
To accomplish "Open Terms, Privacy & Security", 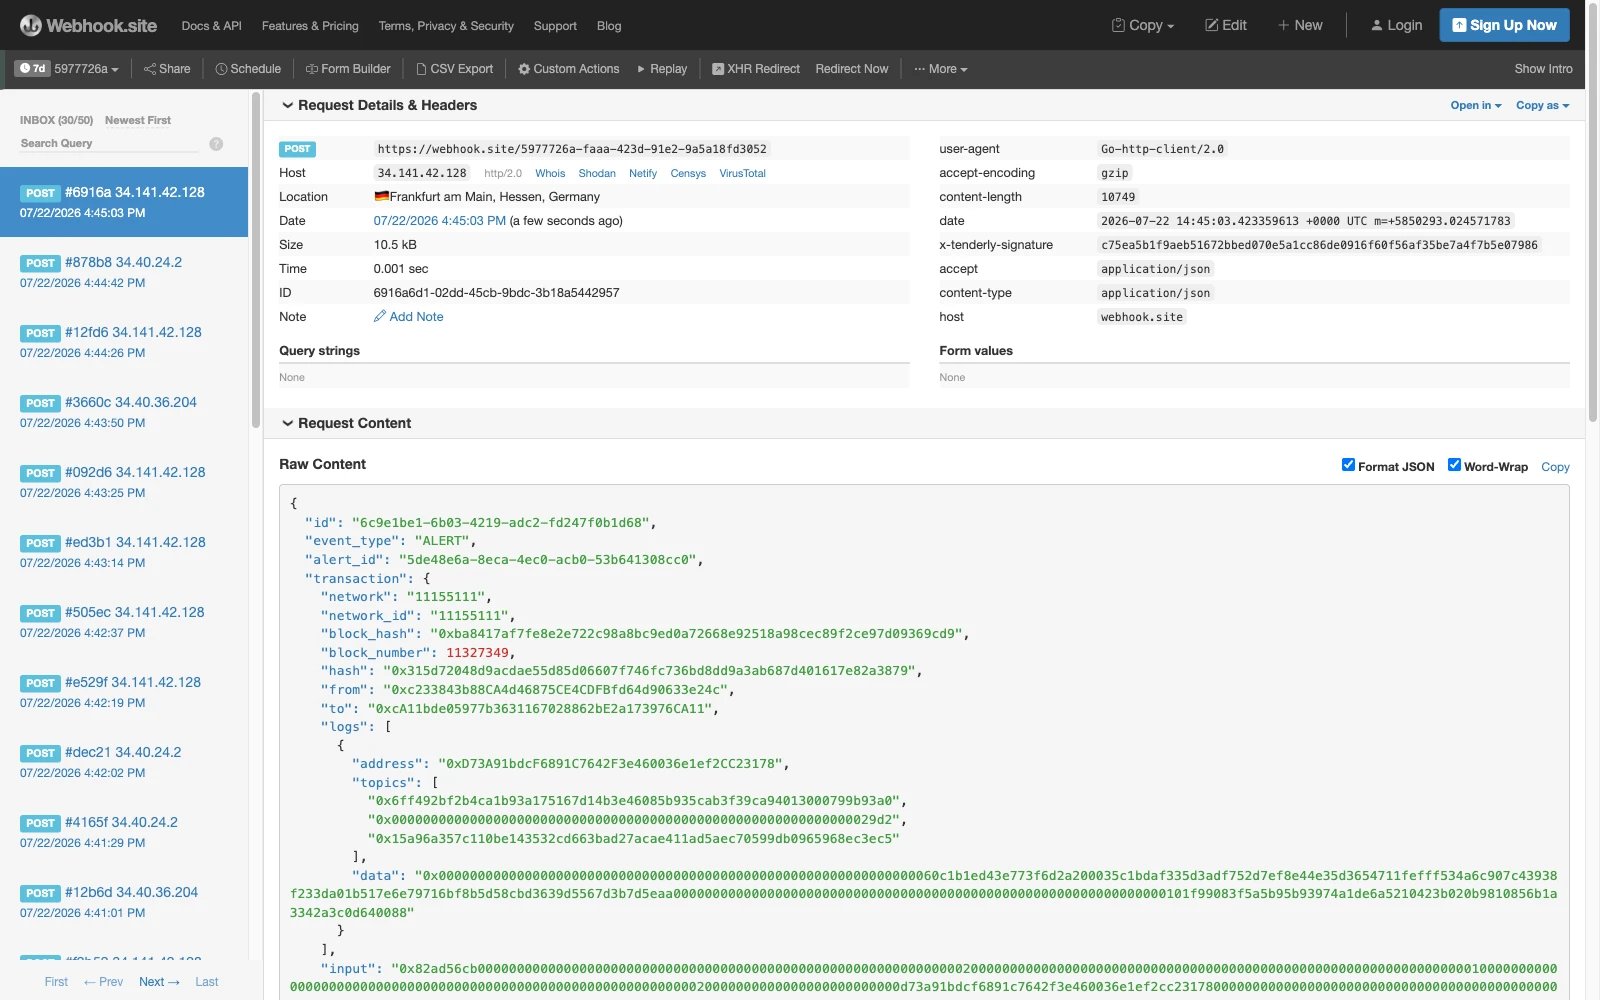I will 446,26.
